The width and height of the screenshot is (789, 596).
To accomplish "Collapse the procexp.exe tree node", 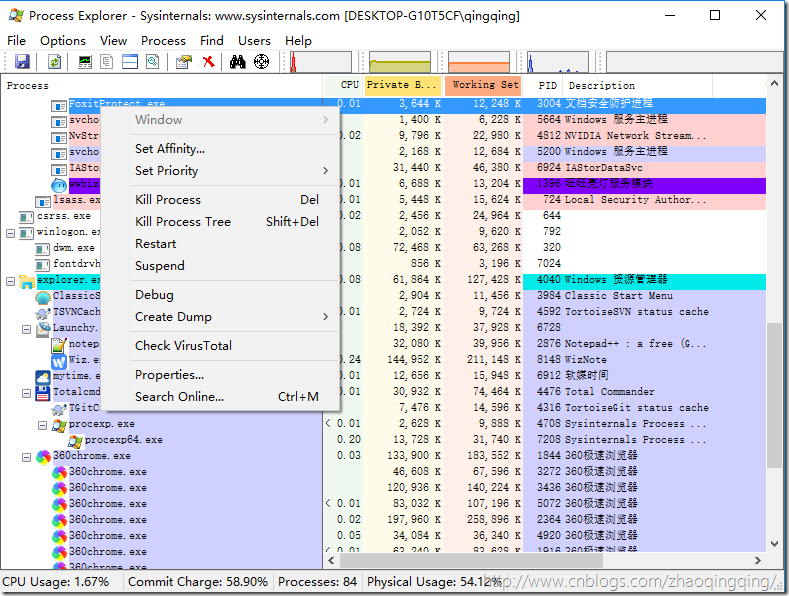I will point(42,426).
